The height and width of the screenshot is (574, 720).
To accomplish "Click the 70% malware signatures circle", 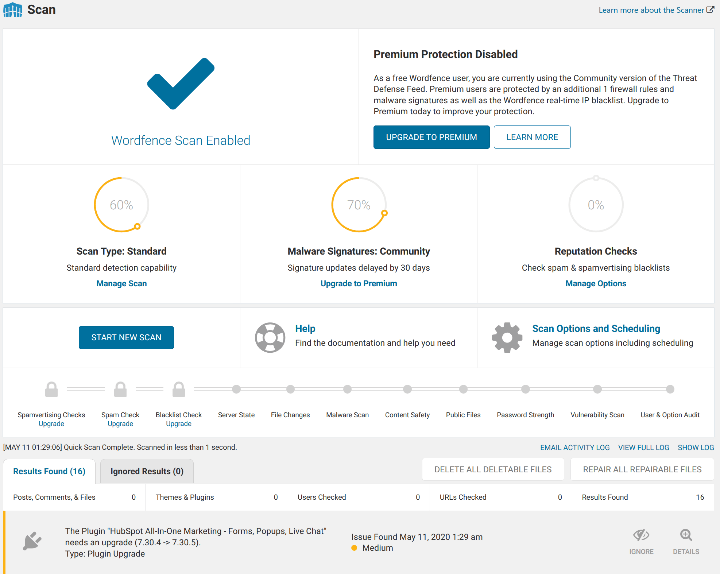I will (x=358, y=205).
